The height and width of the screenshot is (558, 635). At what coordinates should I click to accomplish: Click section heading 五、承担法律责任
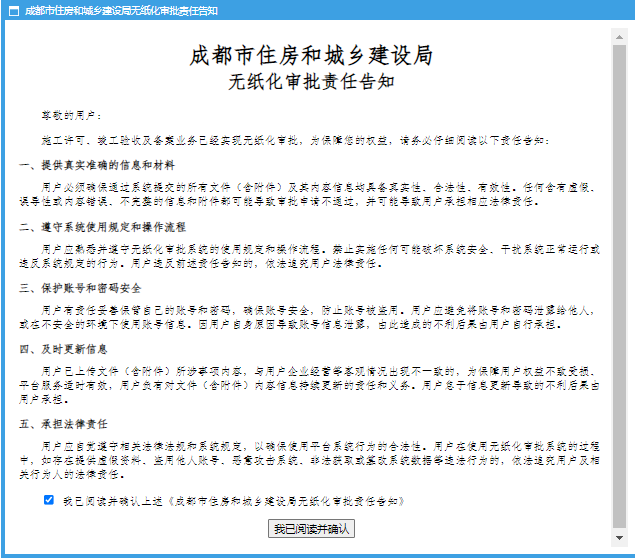tap(63, 424)
